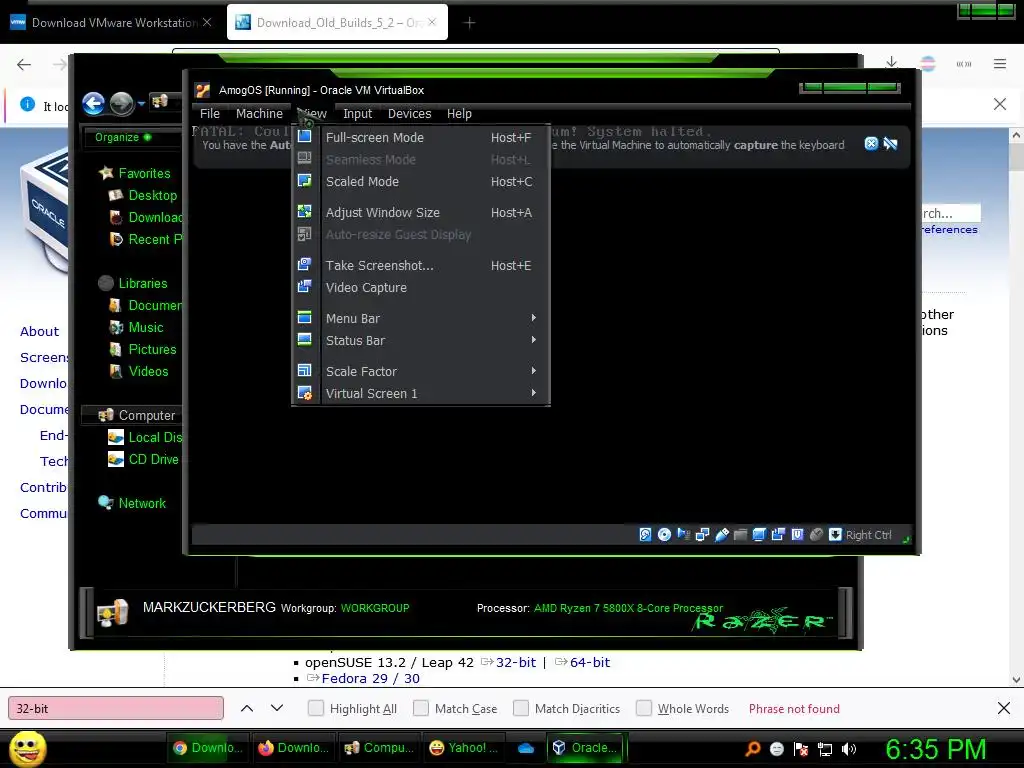
Task: Toggle the Match Diacritics checkbox
Action: (521, 708)
